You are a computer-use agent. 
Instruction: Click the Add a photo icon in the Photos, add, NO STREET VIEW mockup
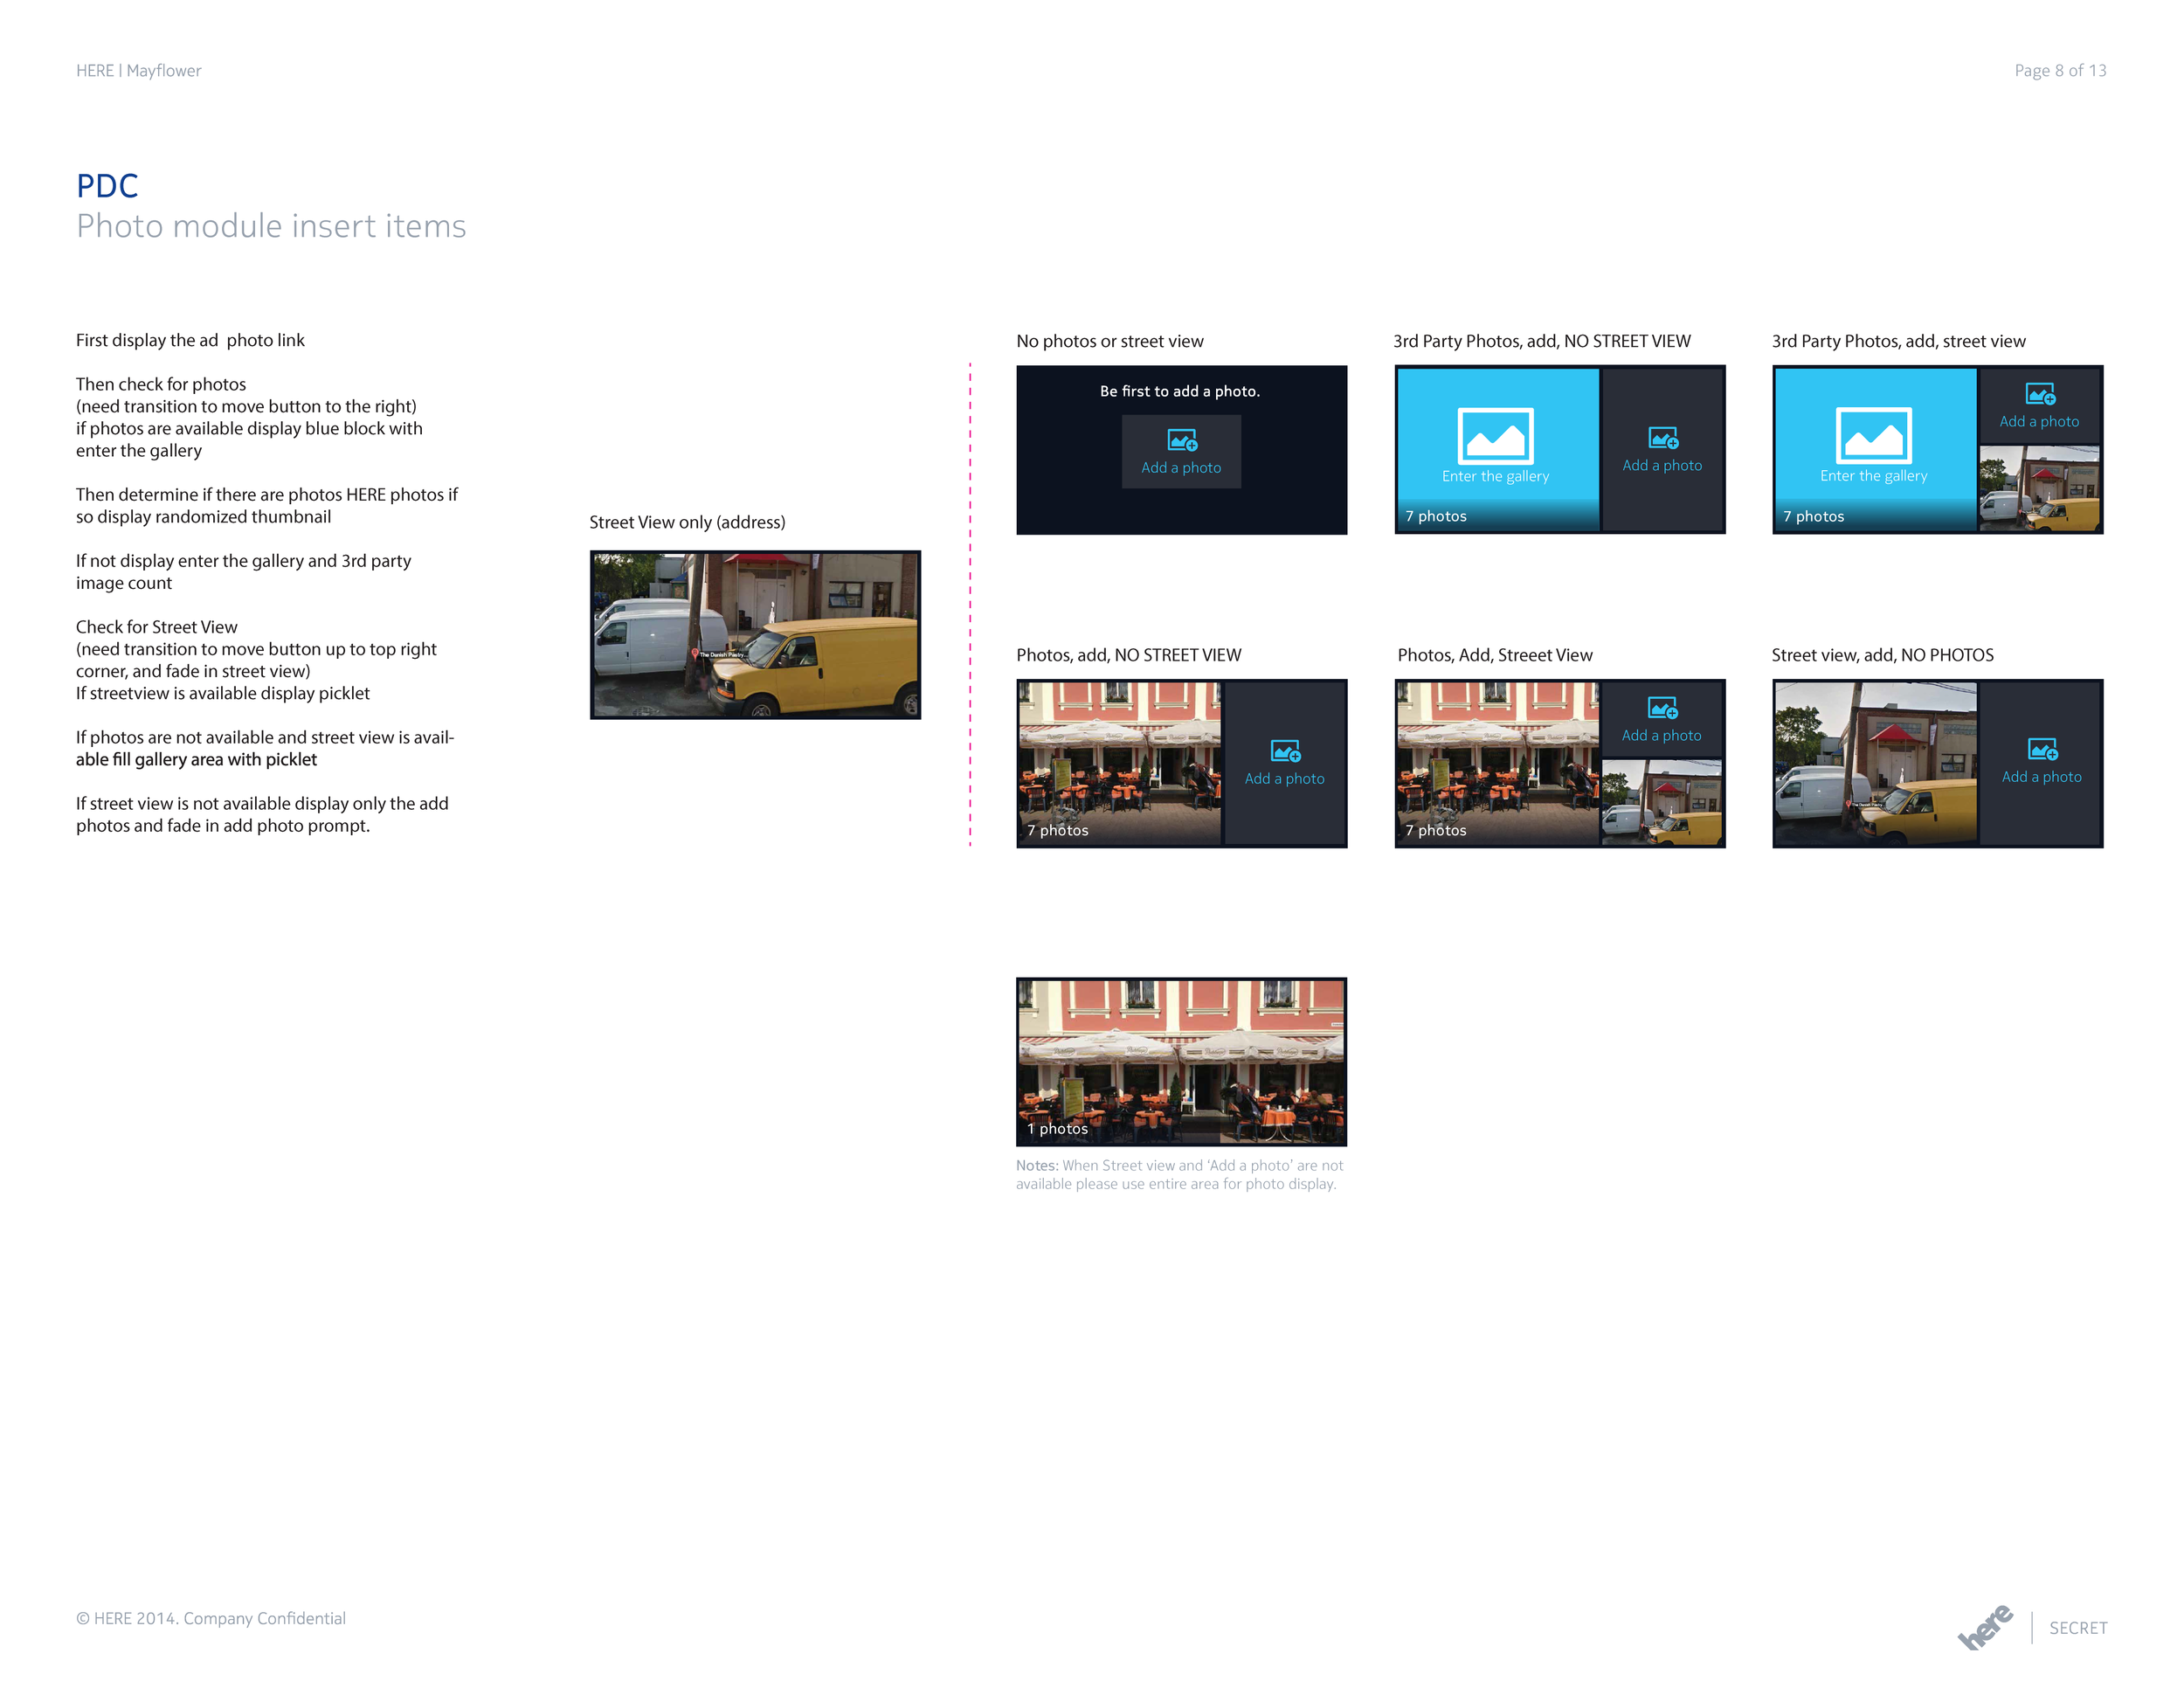point(1284,751)
